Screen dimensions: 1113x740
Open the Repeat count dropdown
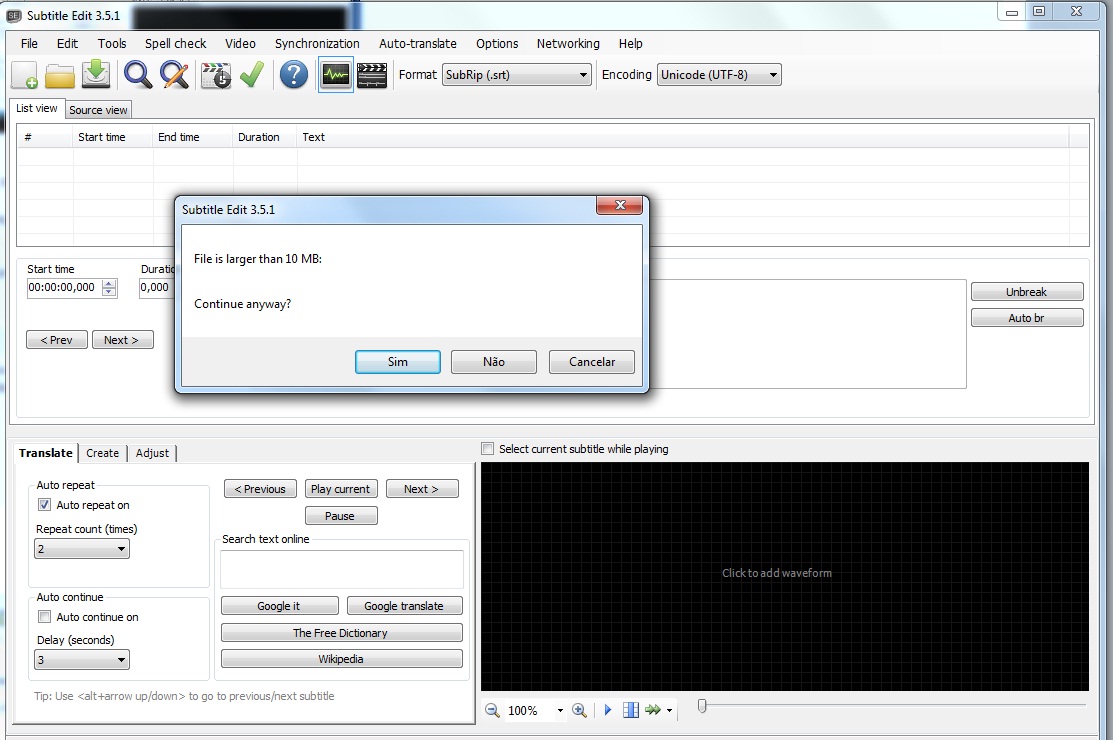click(82, 548)
